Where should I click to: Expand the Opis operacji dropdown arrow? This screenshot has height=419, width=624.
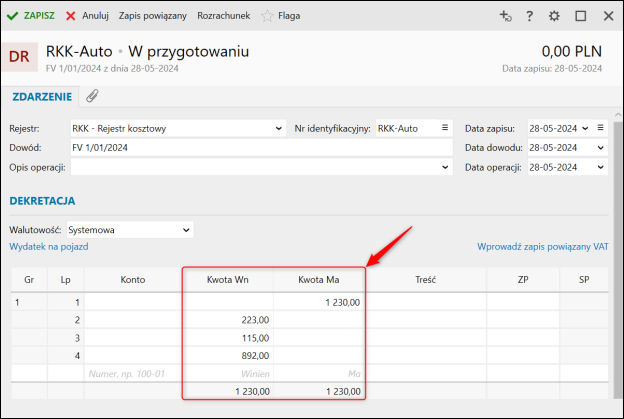coord(445,168)
